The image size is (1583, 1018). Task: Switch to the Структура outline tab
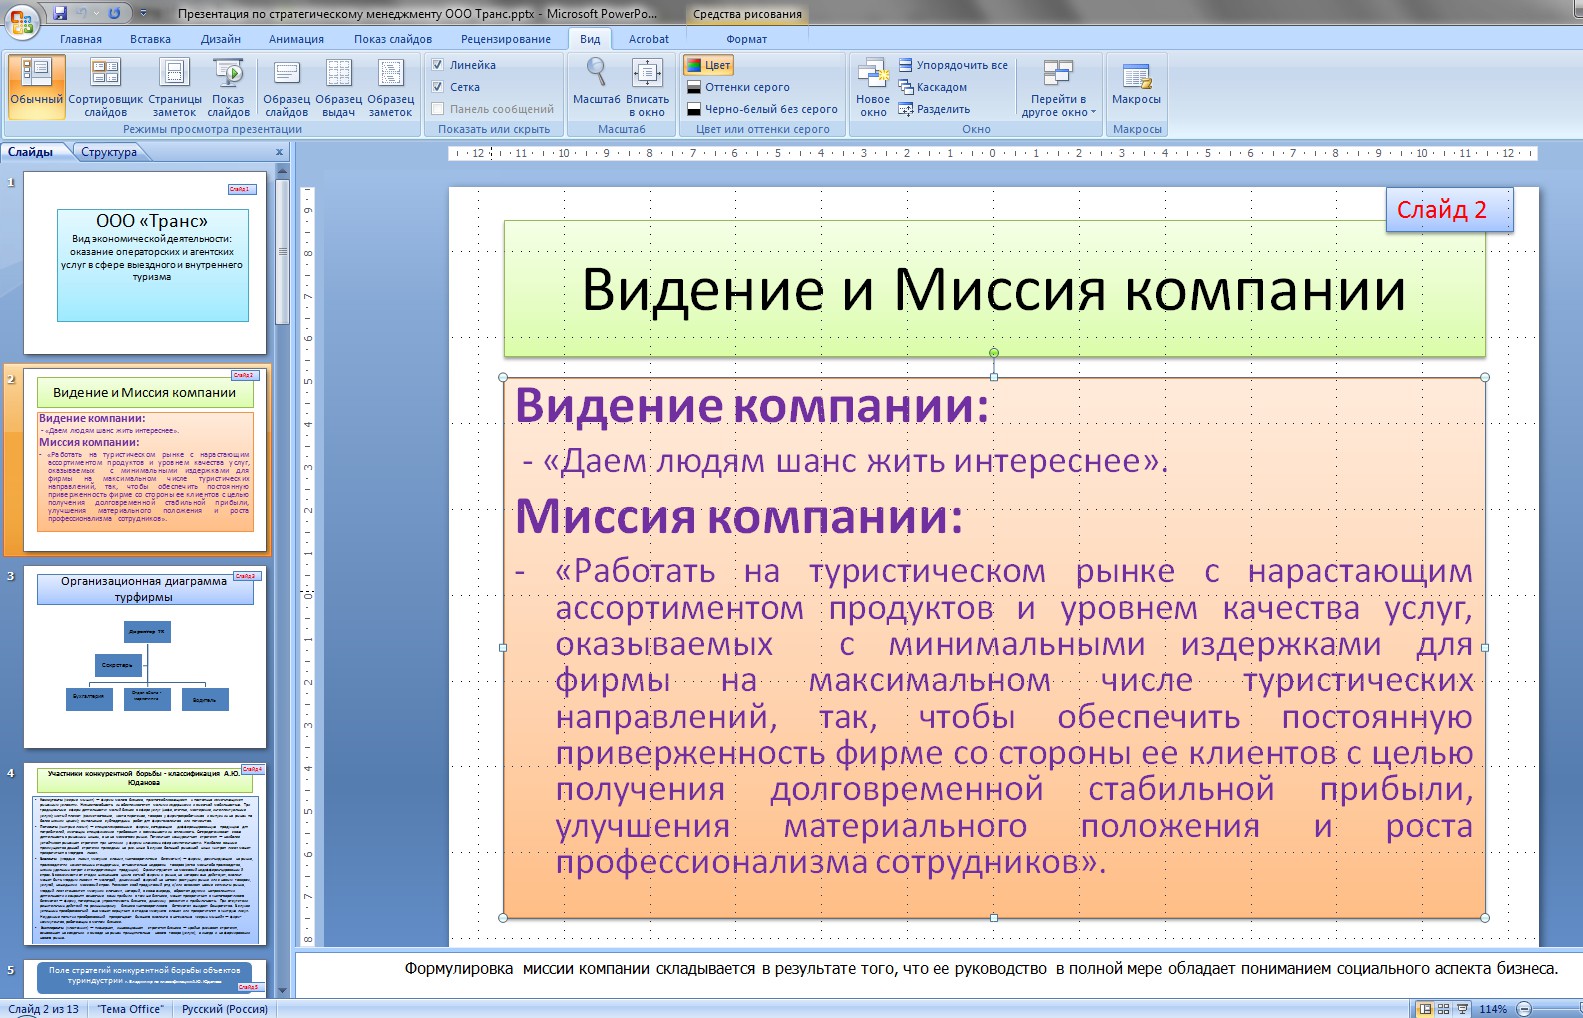(x=109, y=152)
